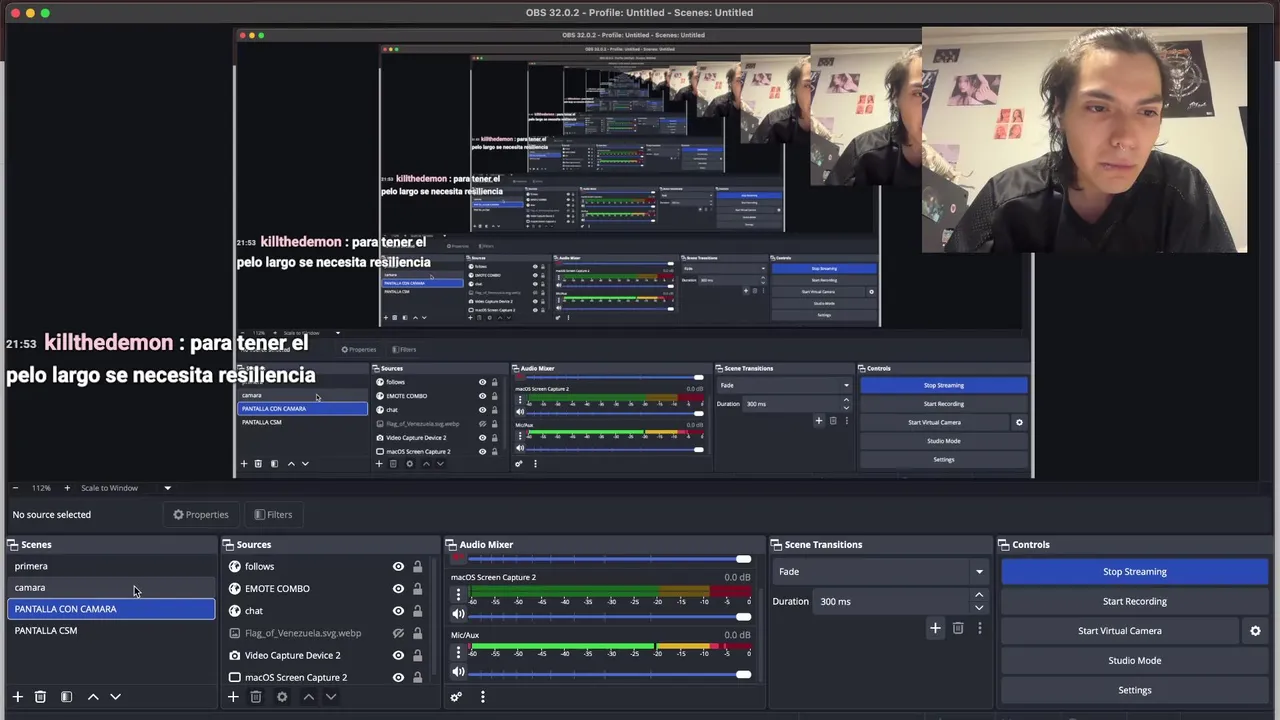Screen dimensions: 1280x720
Task: Configure virtual camera gear icon
Action: click(1255, 631)
